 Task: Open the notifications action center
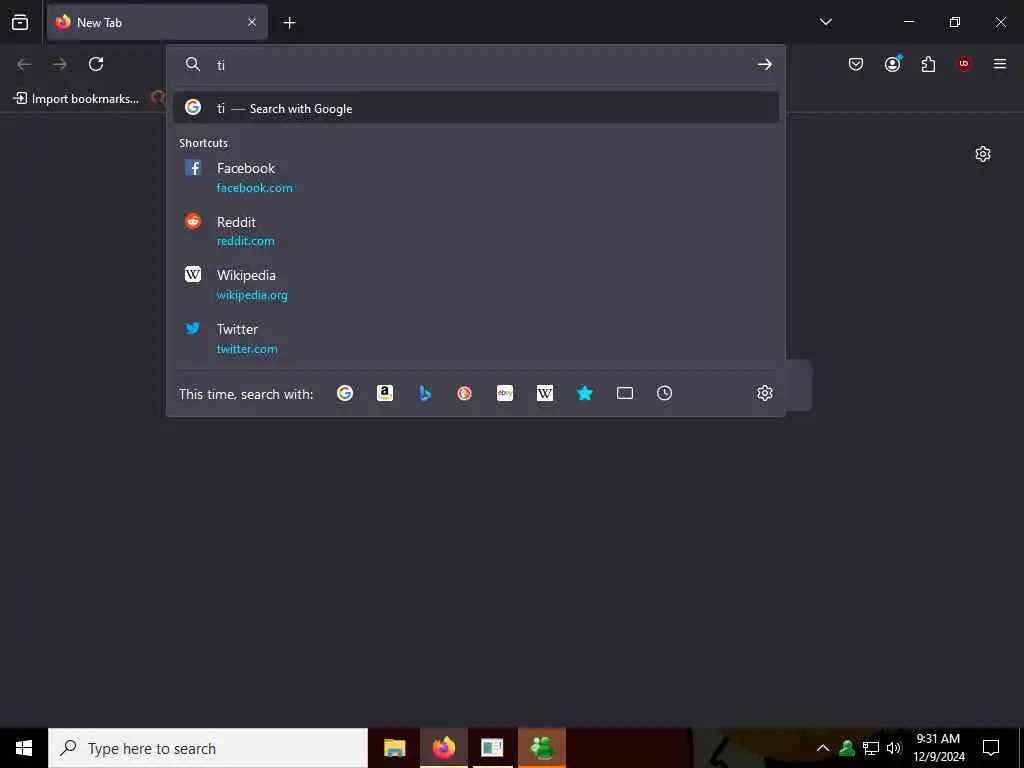click(991, 748)
